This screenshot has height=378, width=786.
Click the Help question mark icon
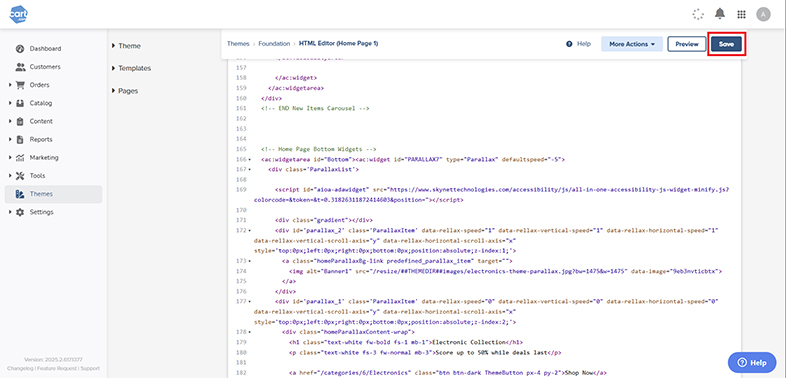[x=569, y=44]
